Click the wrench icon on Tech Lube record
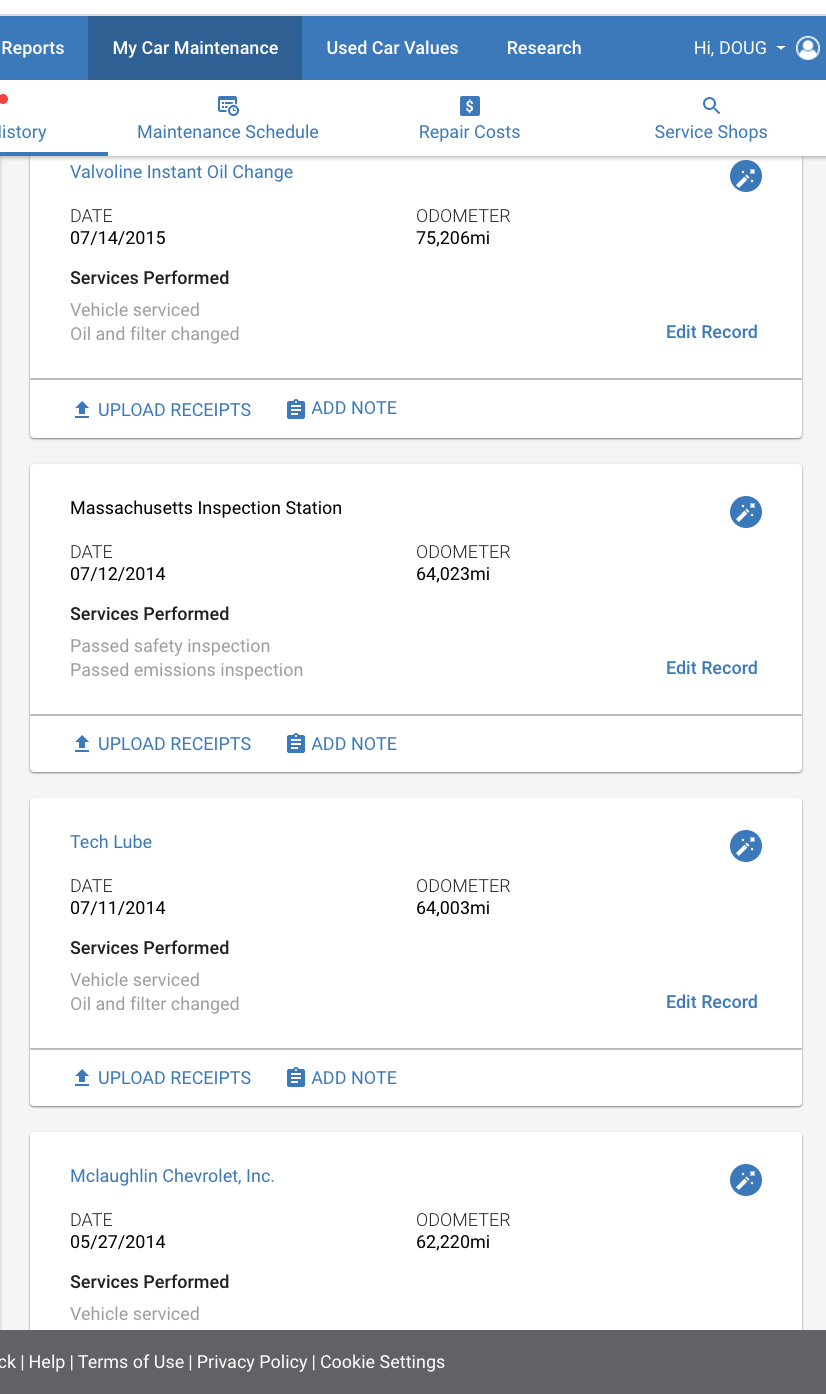The width and height of the screenshot is (826, 1394). pyautogui.click(x=746, y=846)
